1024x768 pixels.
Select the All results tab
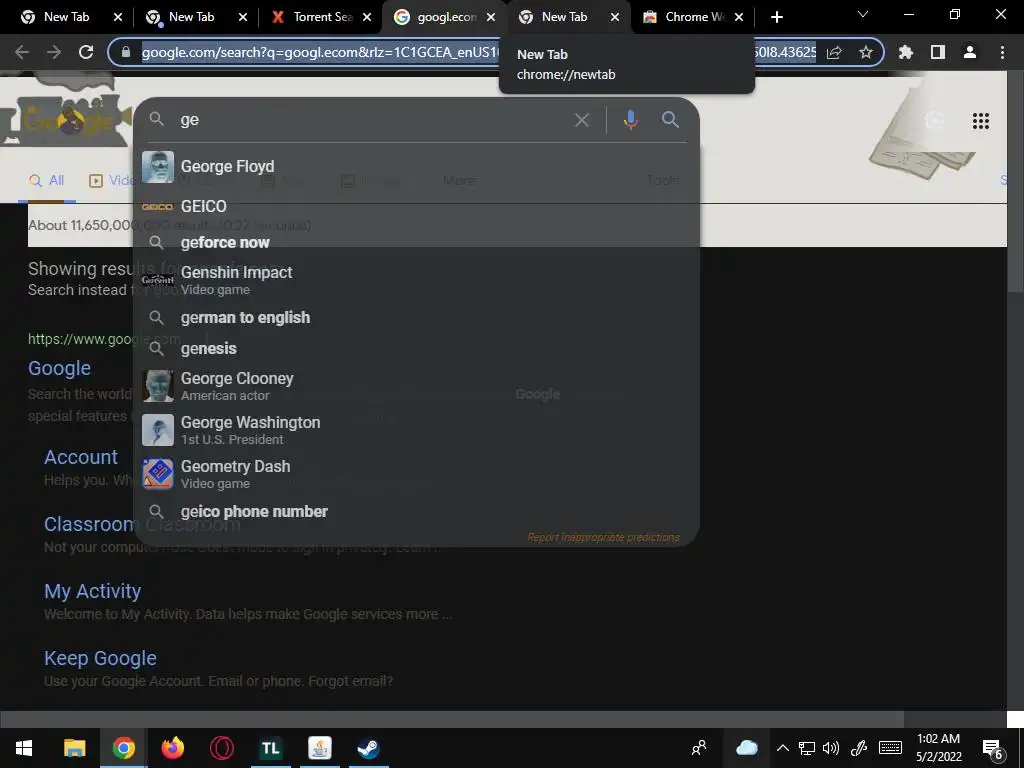tap(47, 180)
